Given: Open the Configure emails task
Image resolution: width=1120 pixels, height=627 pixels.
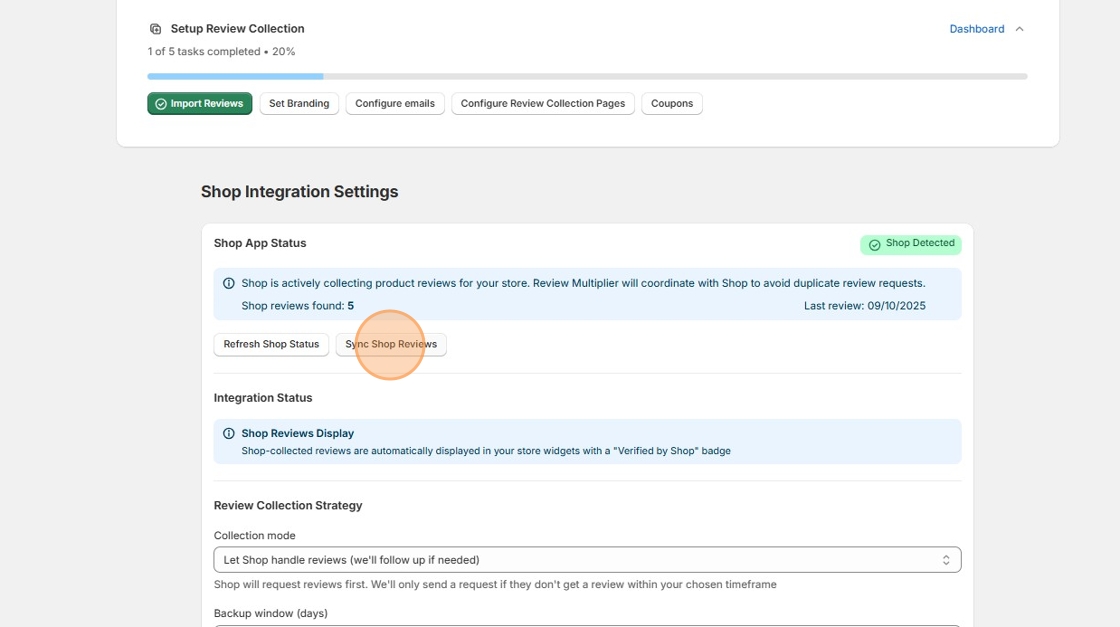Looking at the screenshot, I should 395,104.
